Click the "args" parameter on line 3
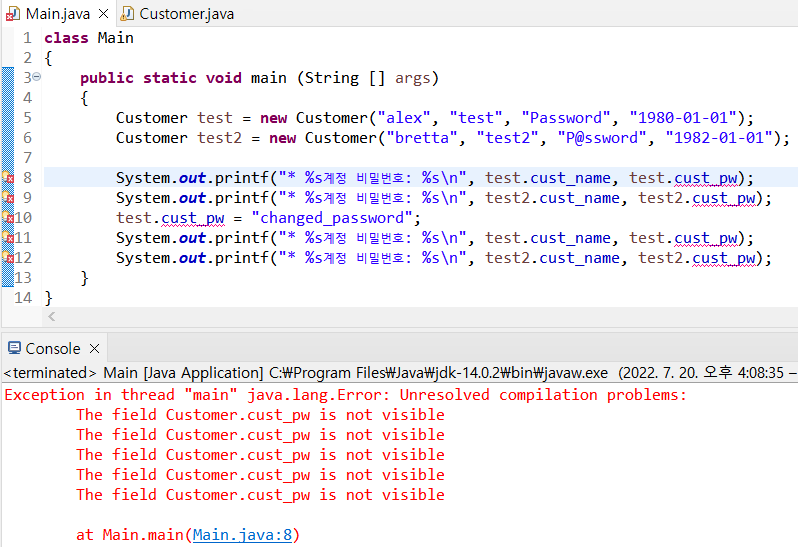Viewport: 798px width, 547px height. pos(412,78)
